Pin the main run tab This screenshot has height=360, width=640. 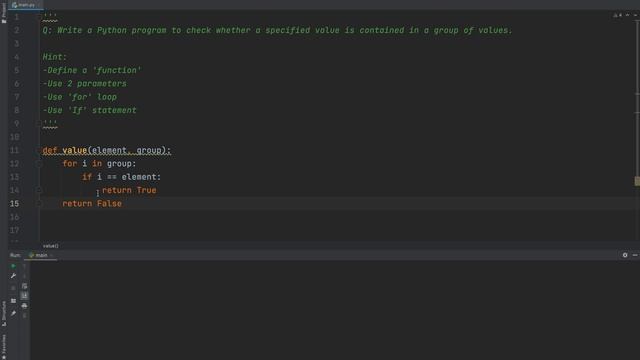[13, 313]
